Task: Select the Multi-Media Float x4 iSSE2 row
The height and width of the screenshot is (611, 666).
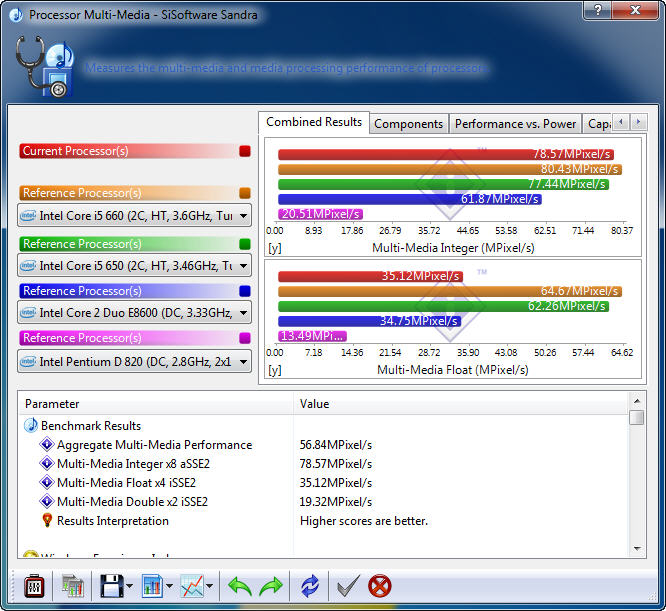Action: click(323, 483)
